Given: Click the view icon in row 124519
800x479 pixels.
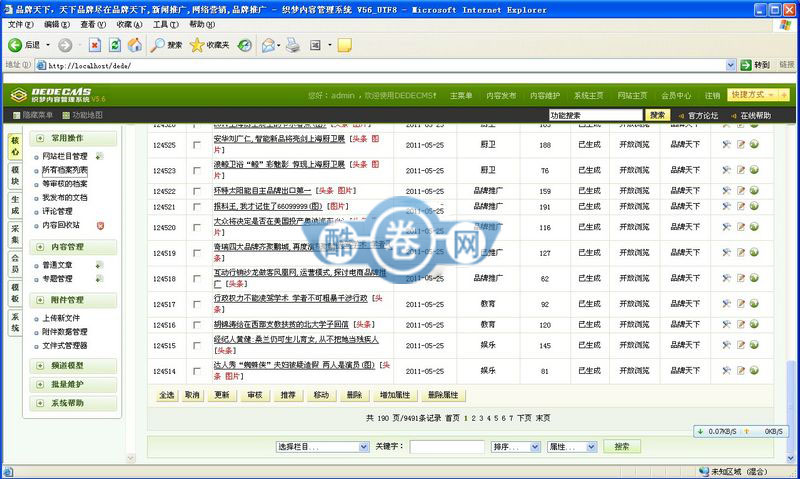Looking at the screenshot, I should click(x=727, y=253).
